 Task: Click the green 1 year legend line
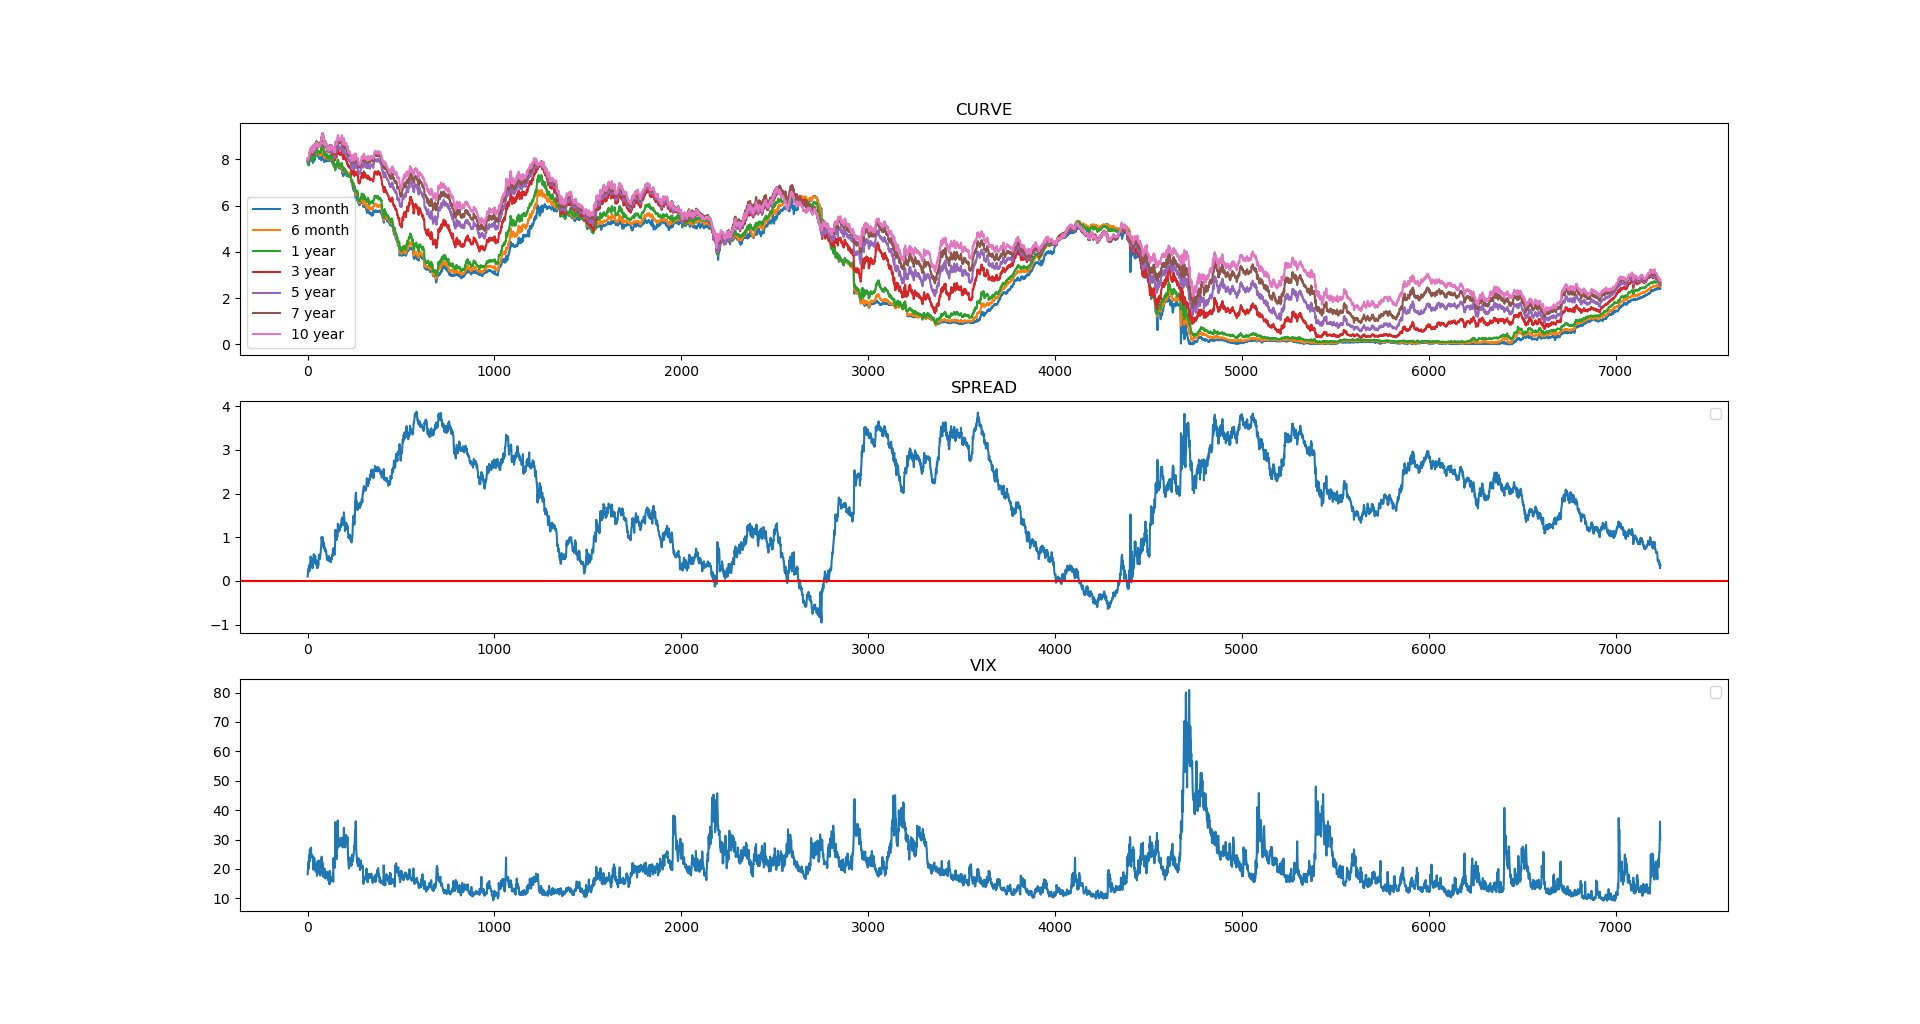(266, 251)
